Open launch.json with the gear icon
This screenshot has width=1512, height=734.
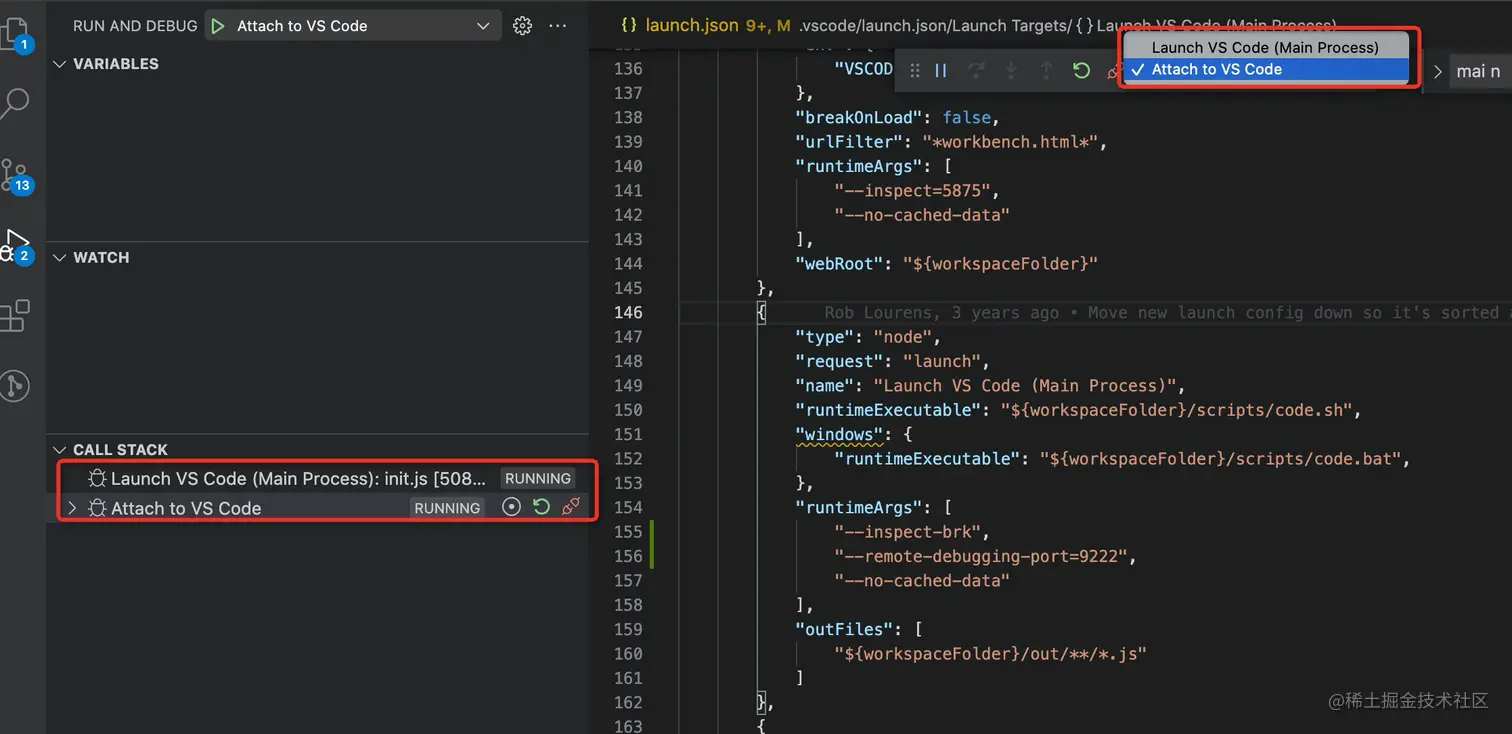(522, 26)
